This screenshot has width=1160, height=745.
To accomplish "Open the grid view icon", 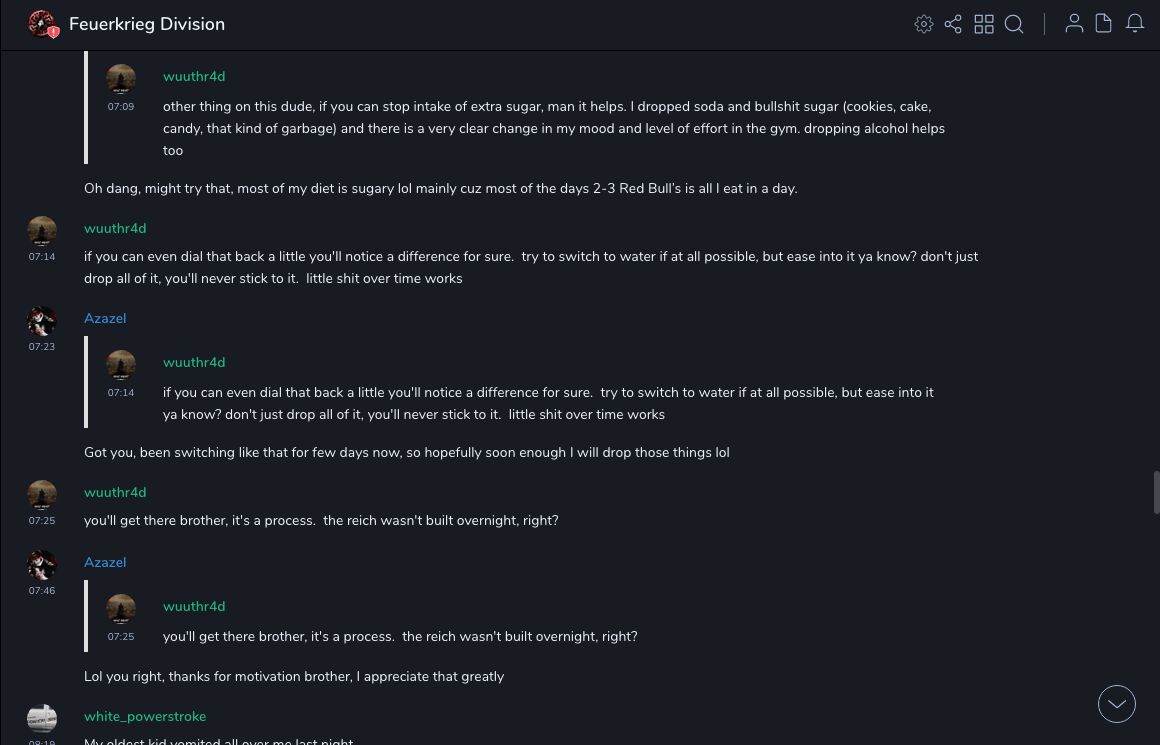I will (984, 24).
